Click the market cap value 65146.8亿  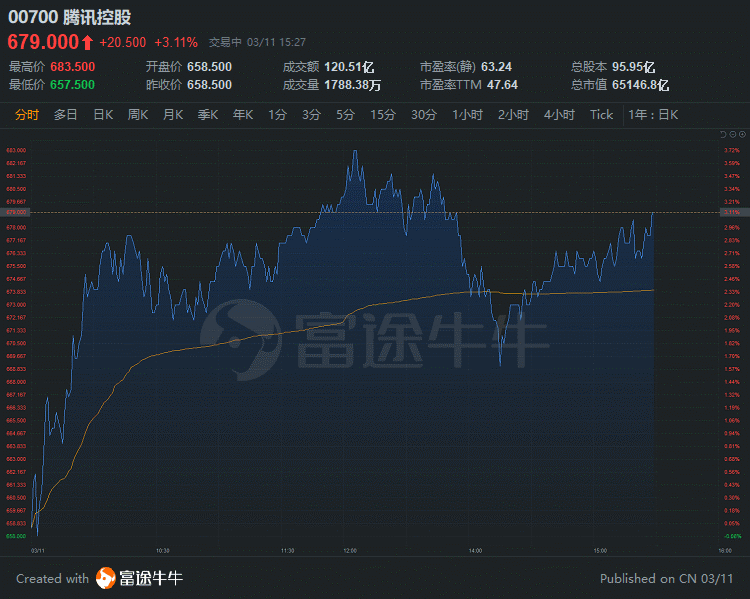click(x=640, y=85)
